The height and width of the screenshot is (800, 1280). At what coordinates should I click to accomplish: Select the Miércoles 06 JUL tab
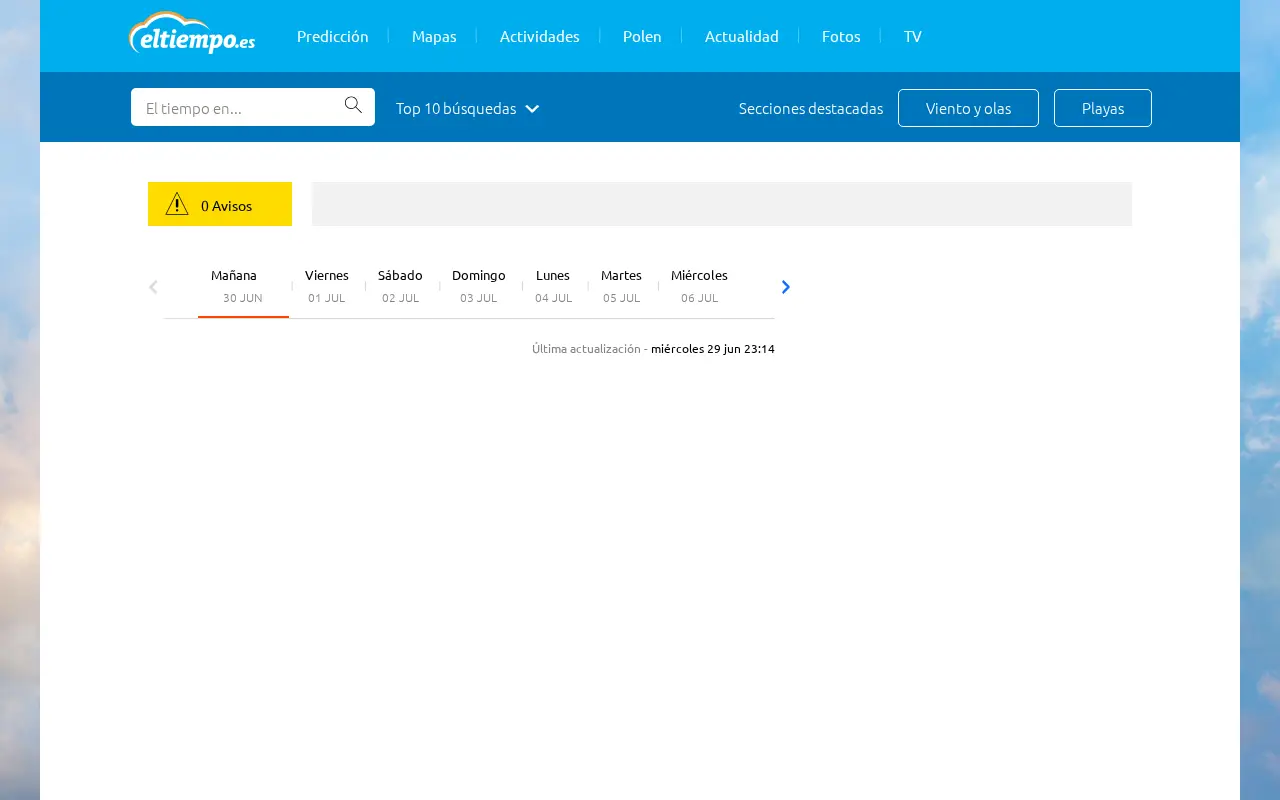(699, 286)
